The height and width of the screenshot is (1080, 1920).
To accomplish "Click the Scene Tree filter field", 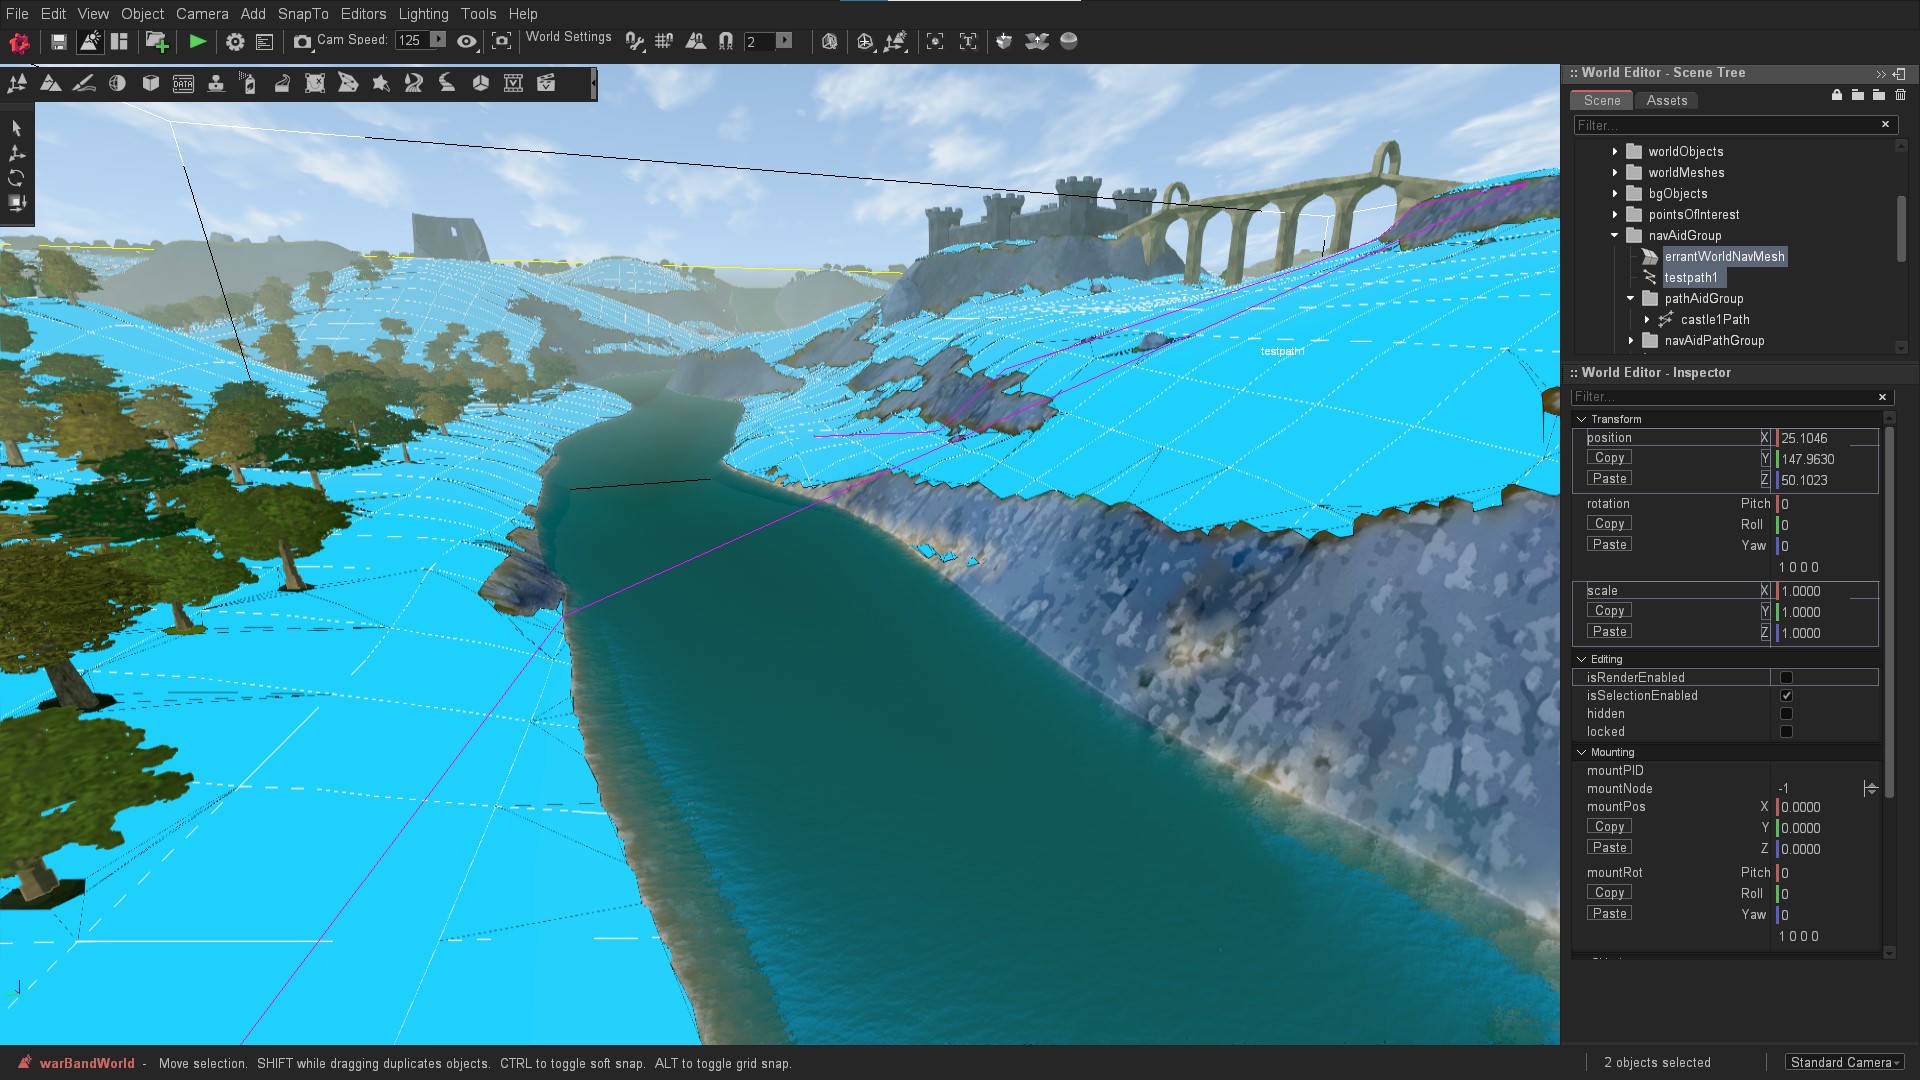I will 1725,125.
